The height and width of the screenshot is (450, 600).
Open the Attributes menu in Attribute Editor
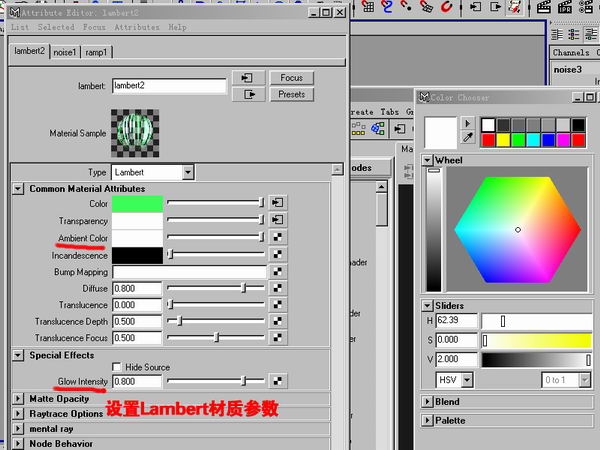[x=137, y=27]
